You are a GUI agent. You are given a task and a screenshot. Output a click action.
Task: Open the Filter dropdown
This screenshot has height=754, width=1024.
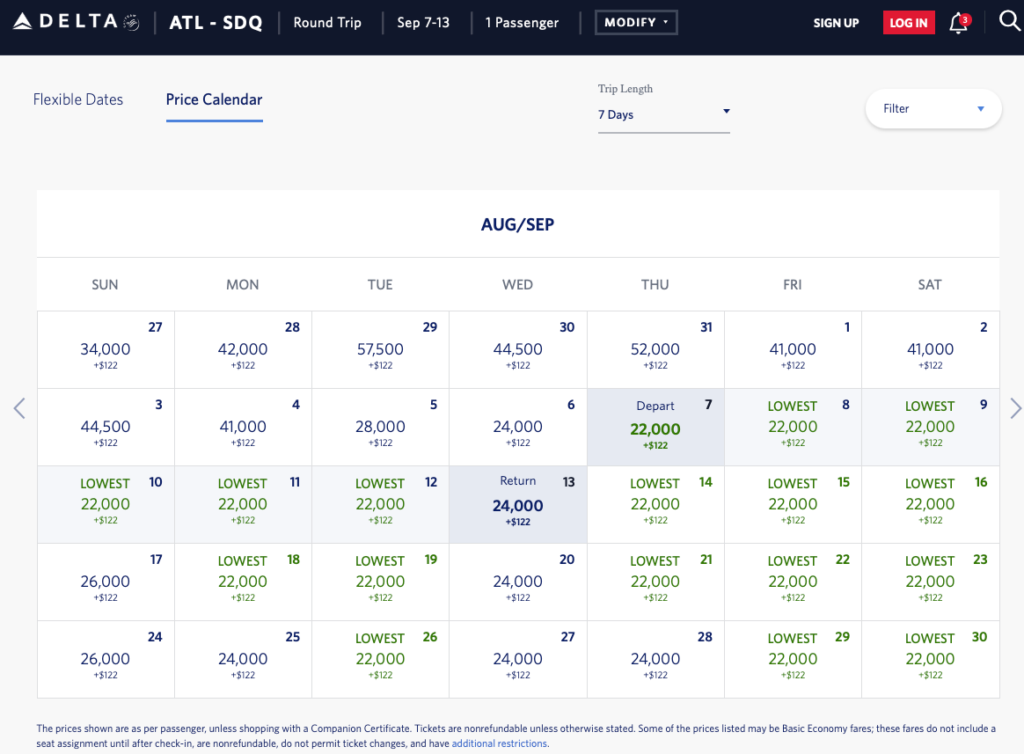point(933,109)
